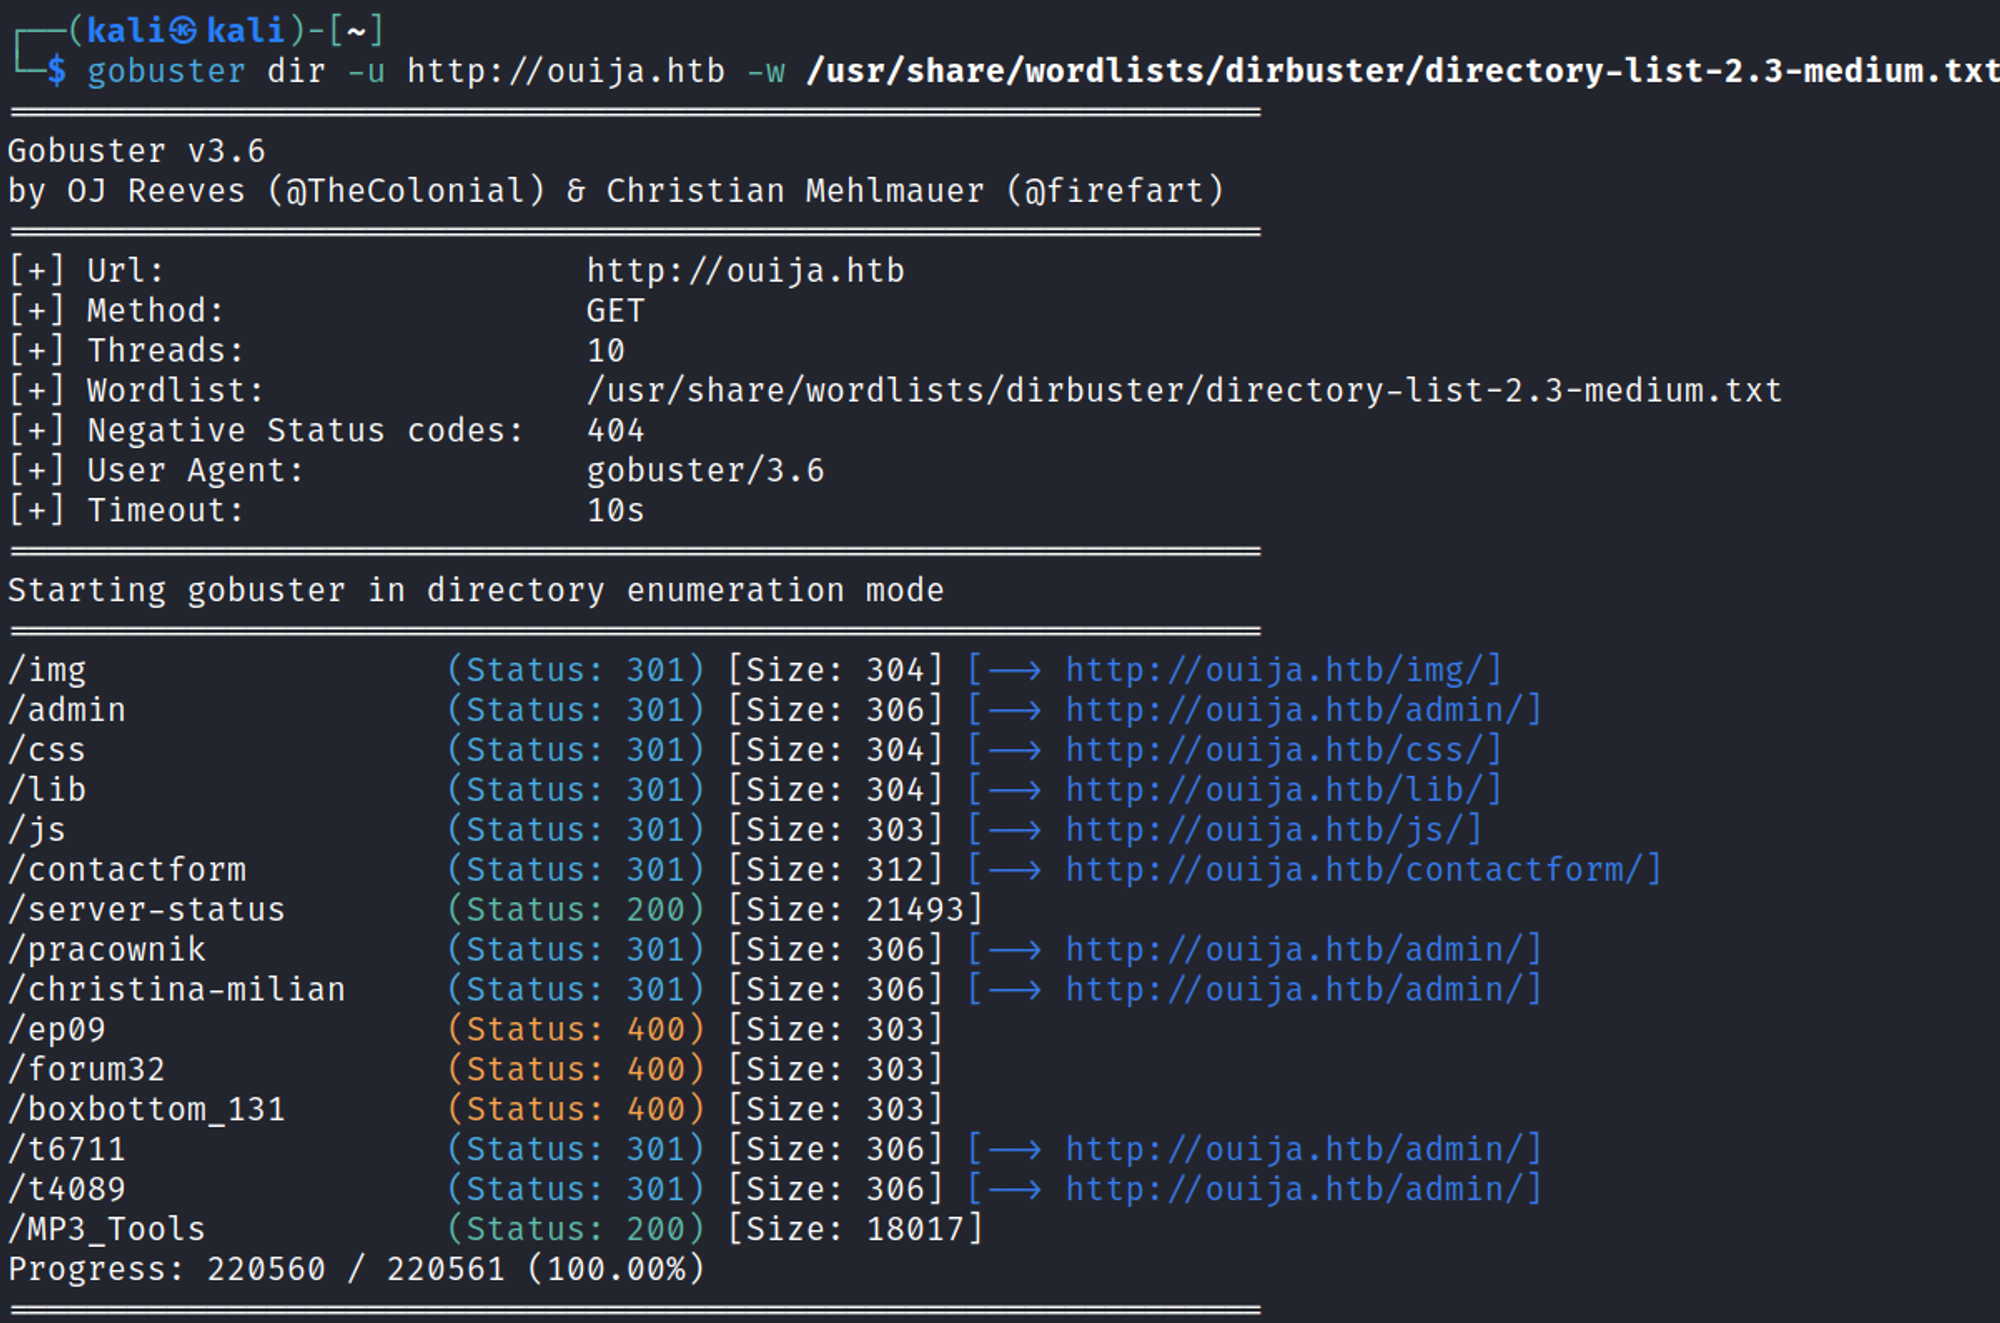
Task: Open the http://ouija.htb/js/ redirect link
Action: click(1272, 829)
